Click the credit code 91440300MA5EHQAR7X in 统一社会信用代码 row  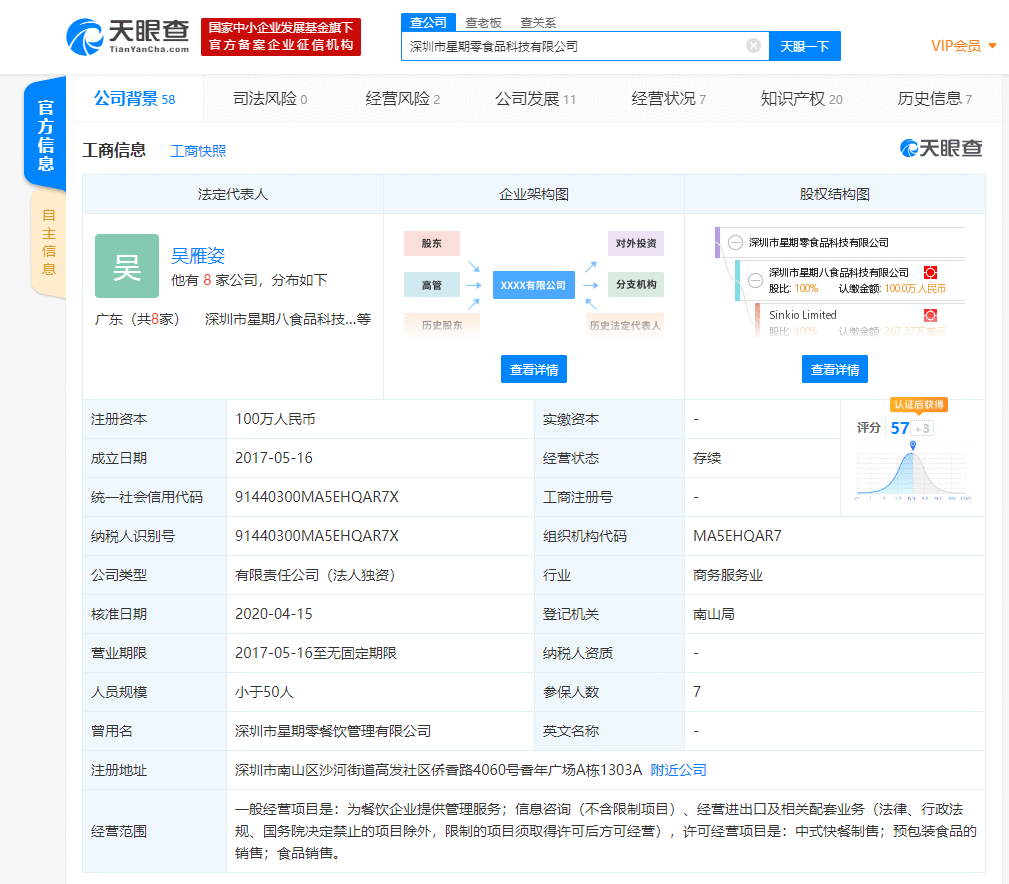tap(317, 497)
